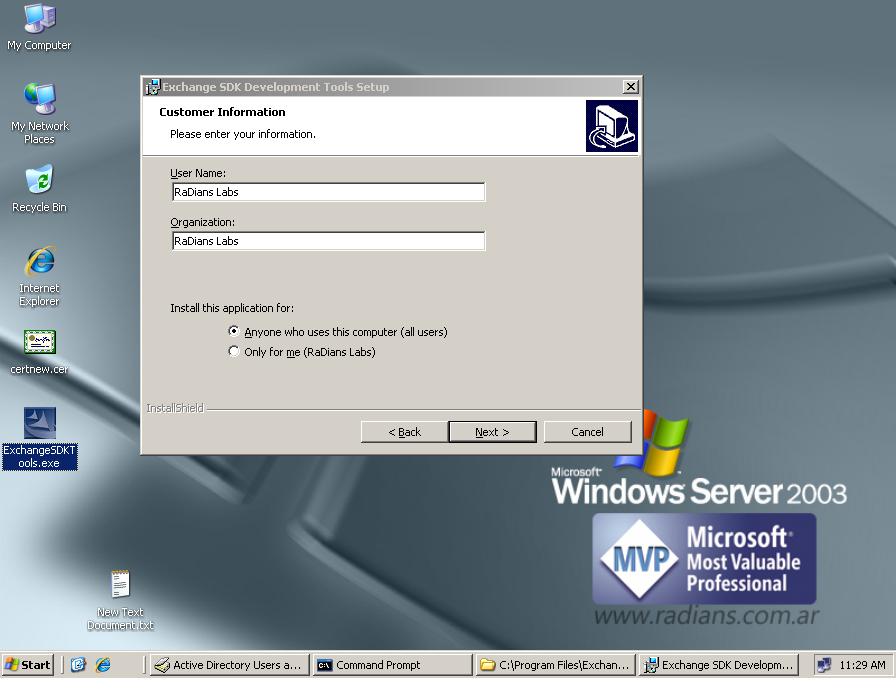Go back using the Back button
Screen dimensions: 896x678
click(404, 432)
